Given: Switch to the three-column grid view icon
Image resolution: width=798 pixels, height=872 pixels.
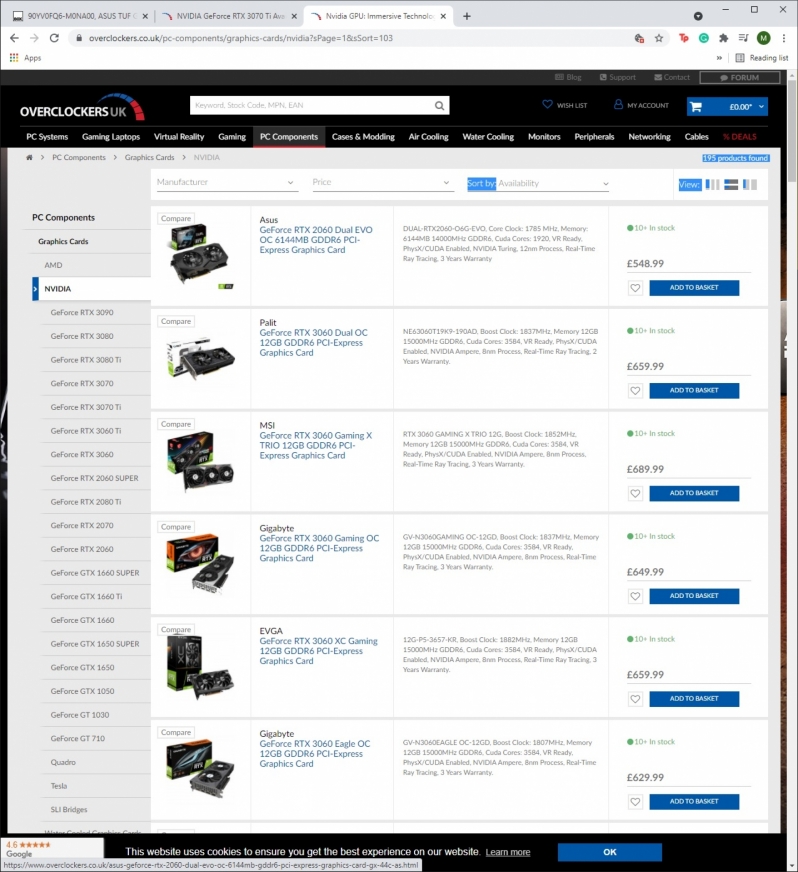Looking at the screenshot, I should coord(712,184).
